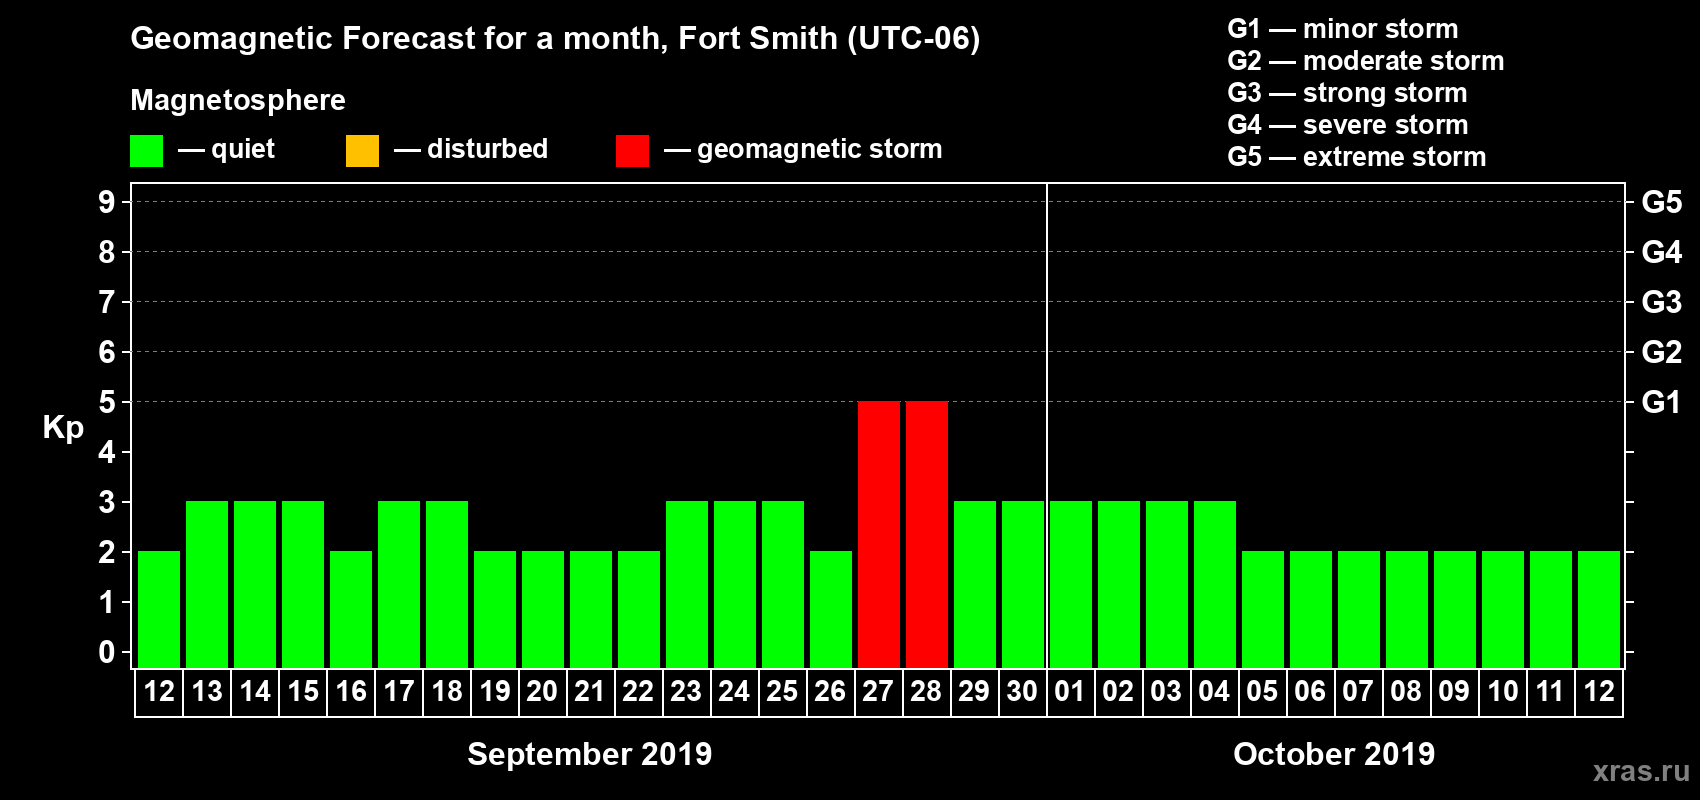Click the green bar for October 04

pyautogui.click(x=1215, y=584)
